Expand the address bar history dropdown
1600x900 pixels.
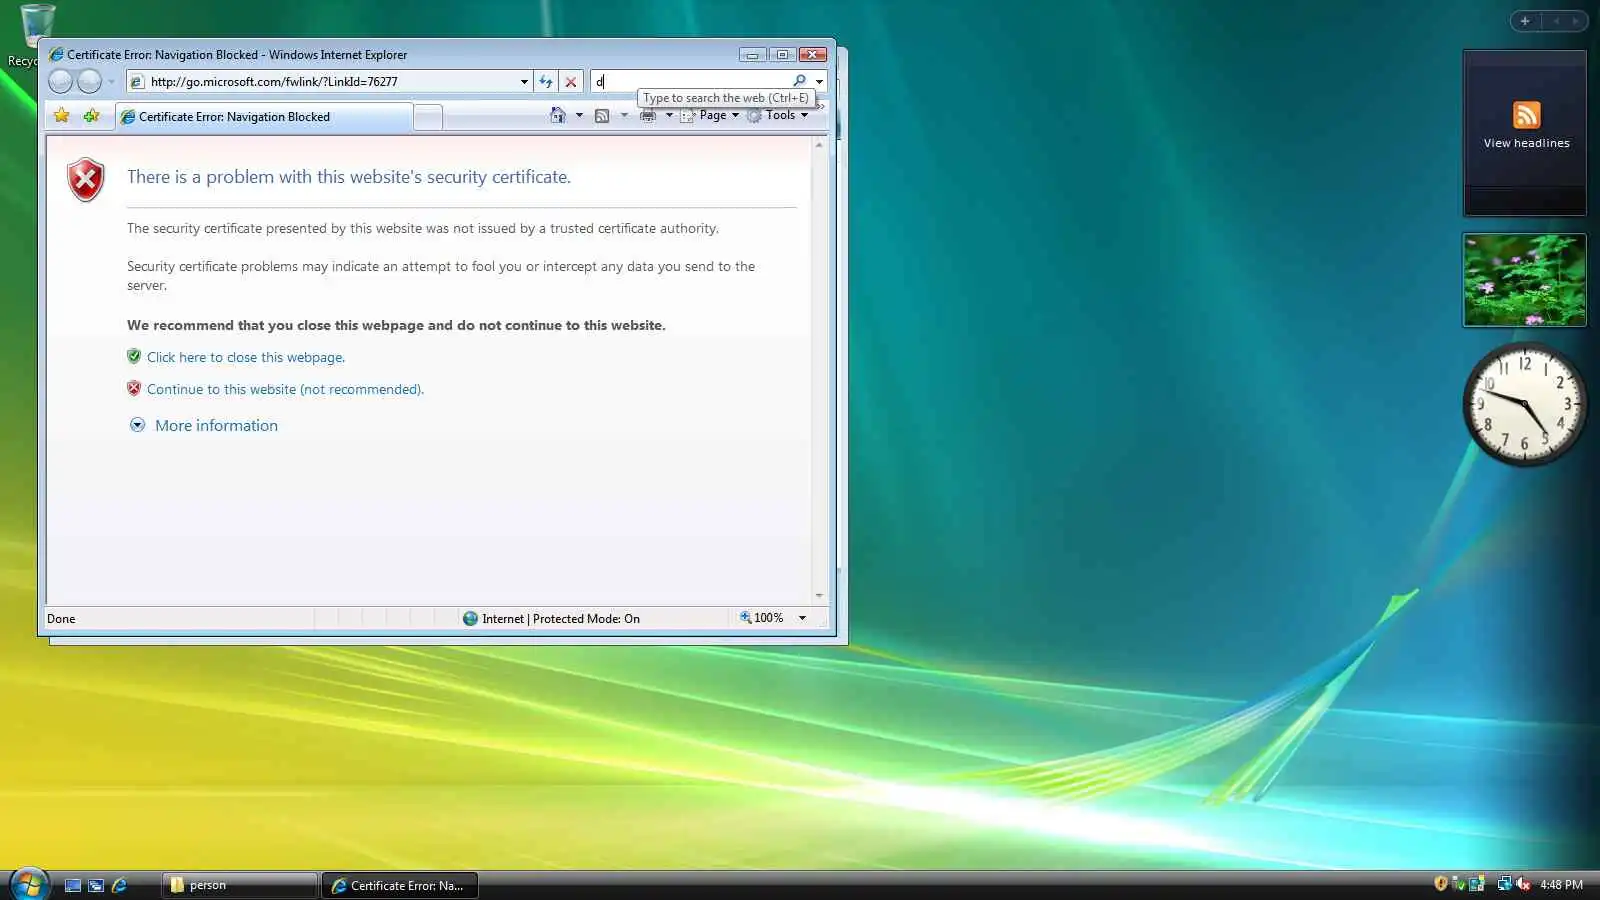[524, 82]
